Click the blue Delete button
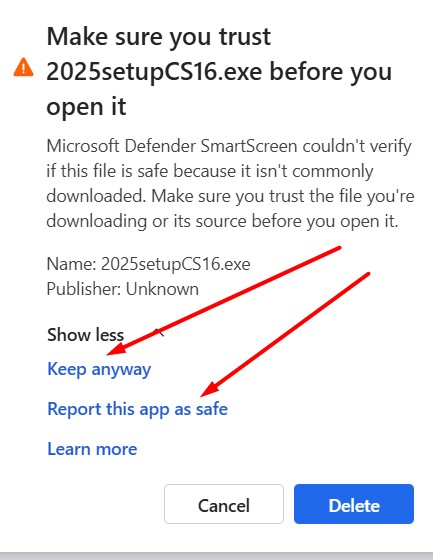This screenshot has height=560, width=433. pos(354,504)
